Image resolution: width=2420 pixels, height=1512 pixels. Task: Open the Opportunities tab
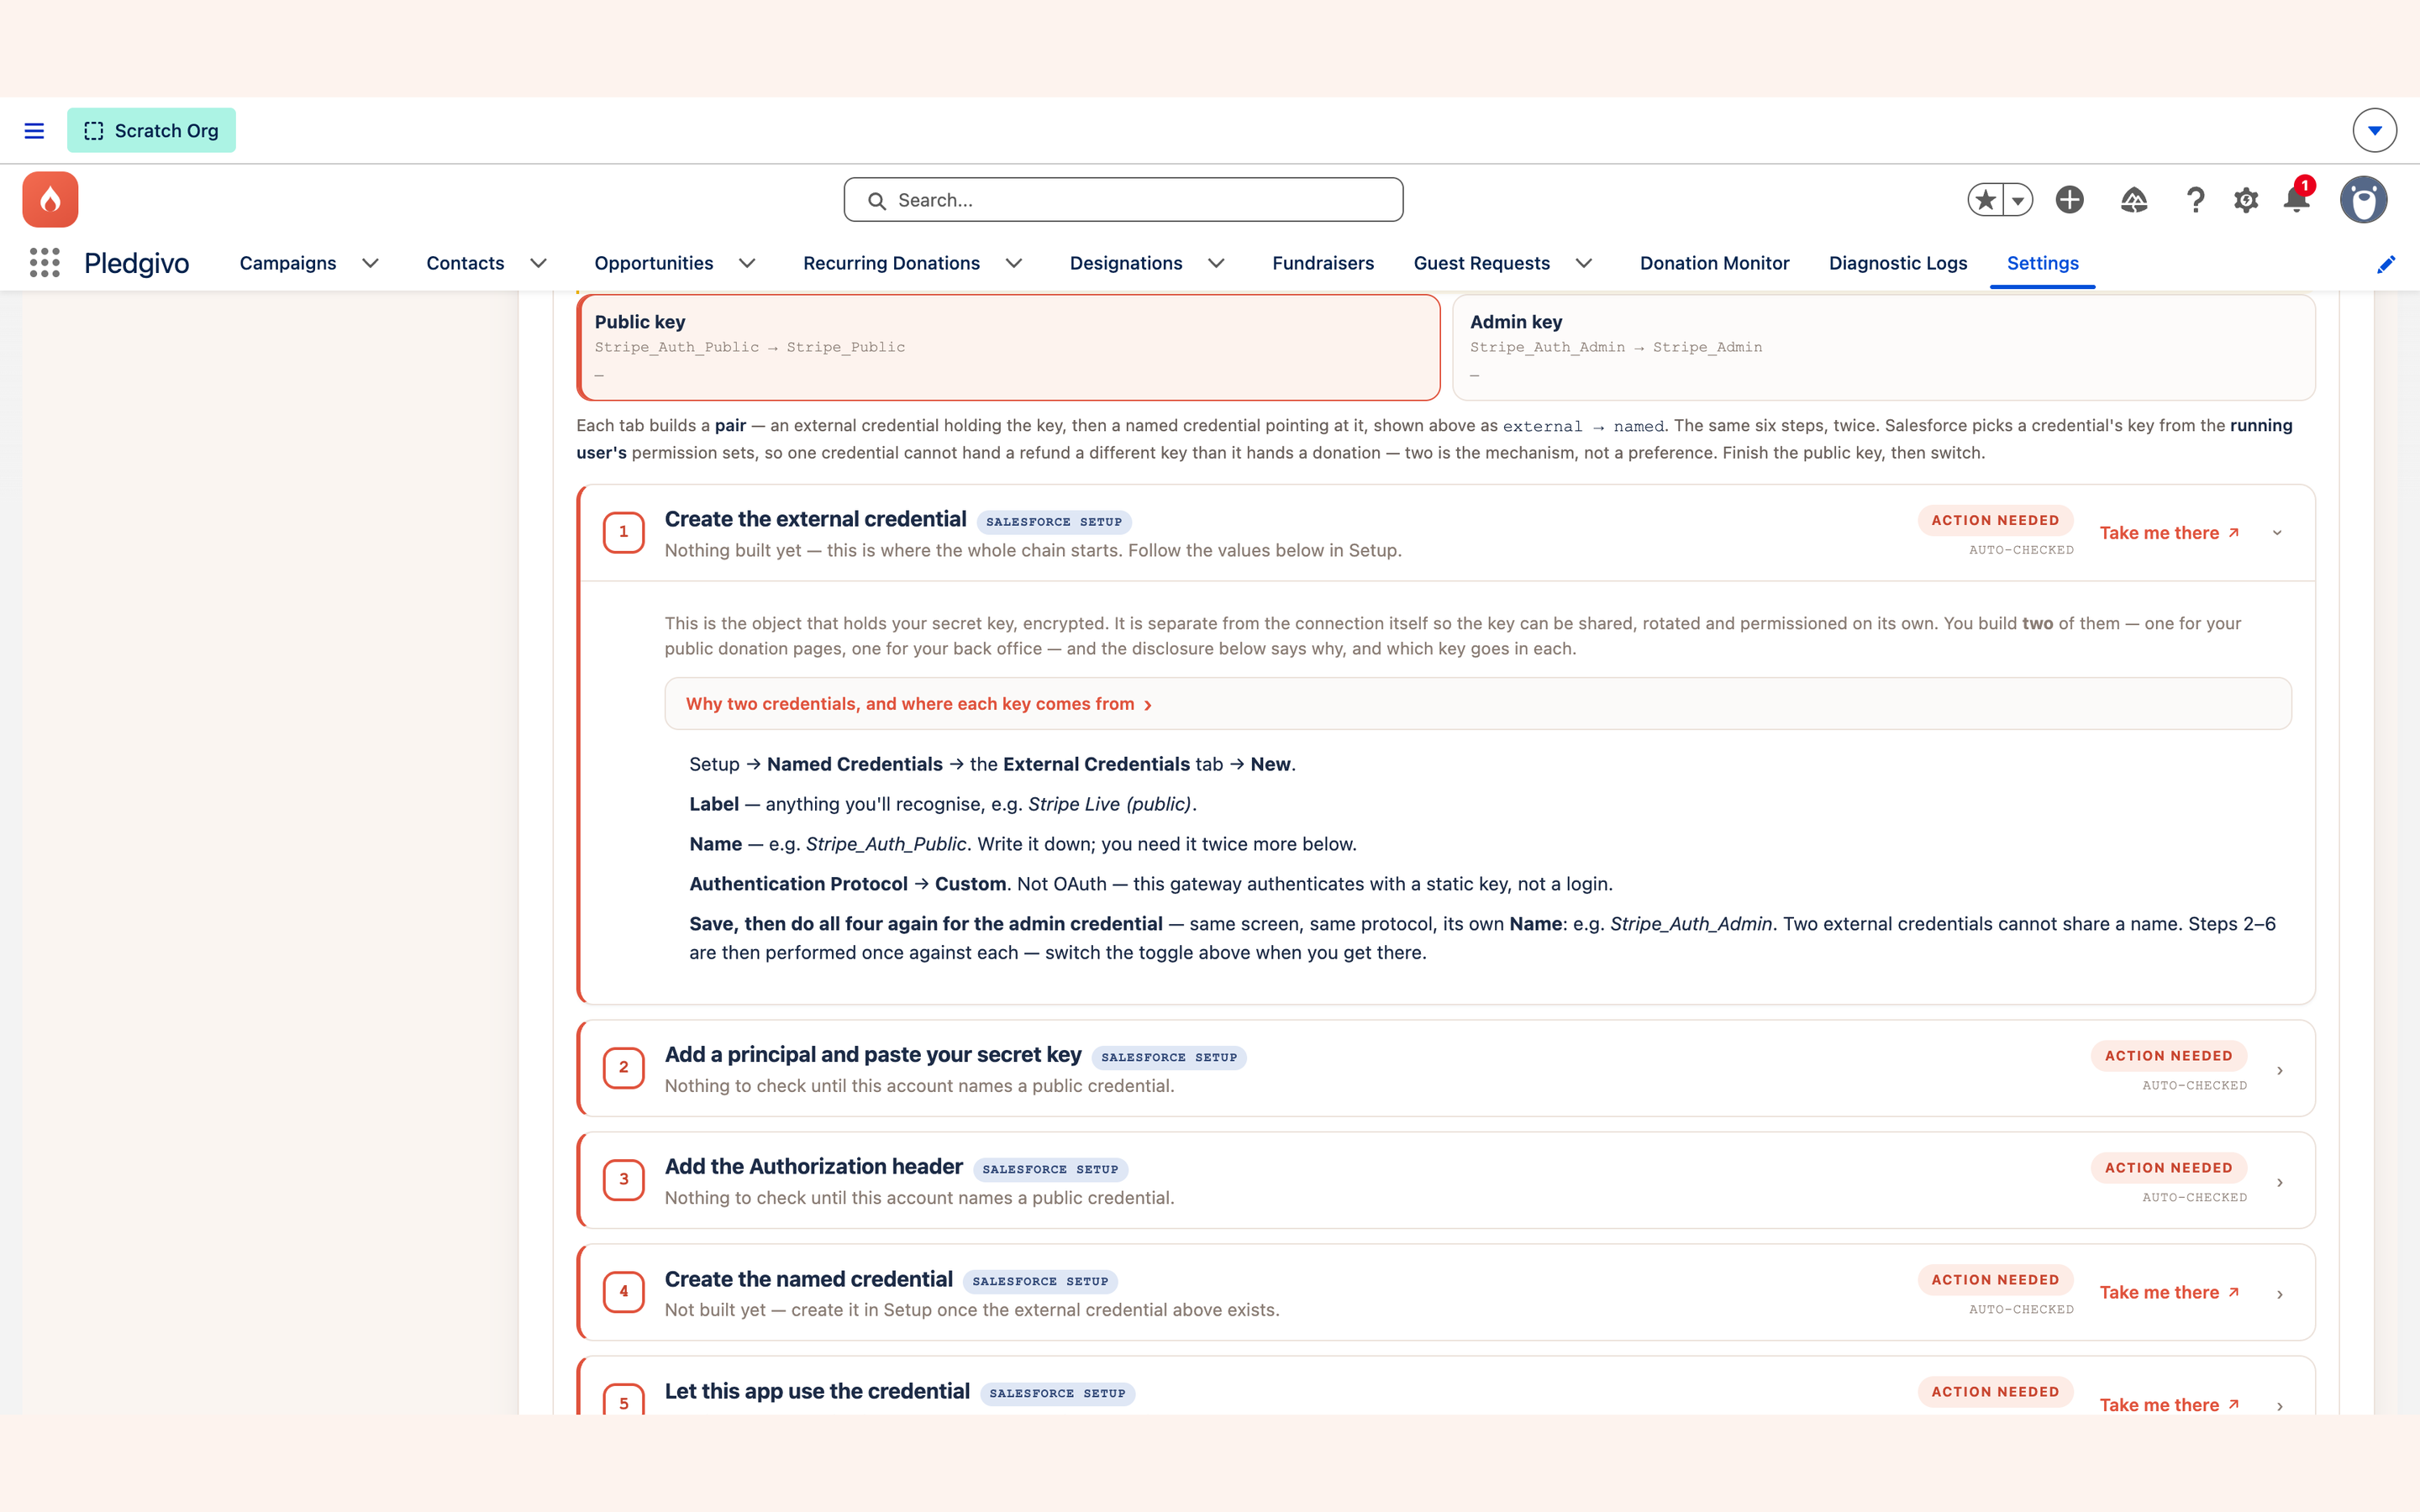click(654, 263)
